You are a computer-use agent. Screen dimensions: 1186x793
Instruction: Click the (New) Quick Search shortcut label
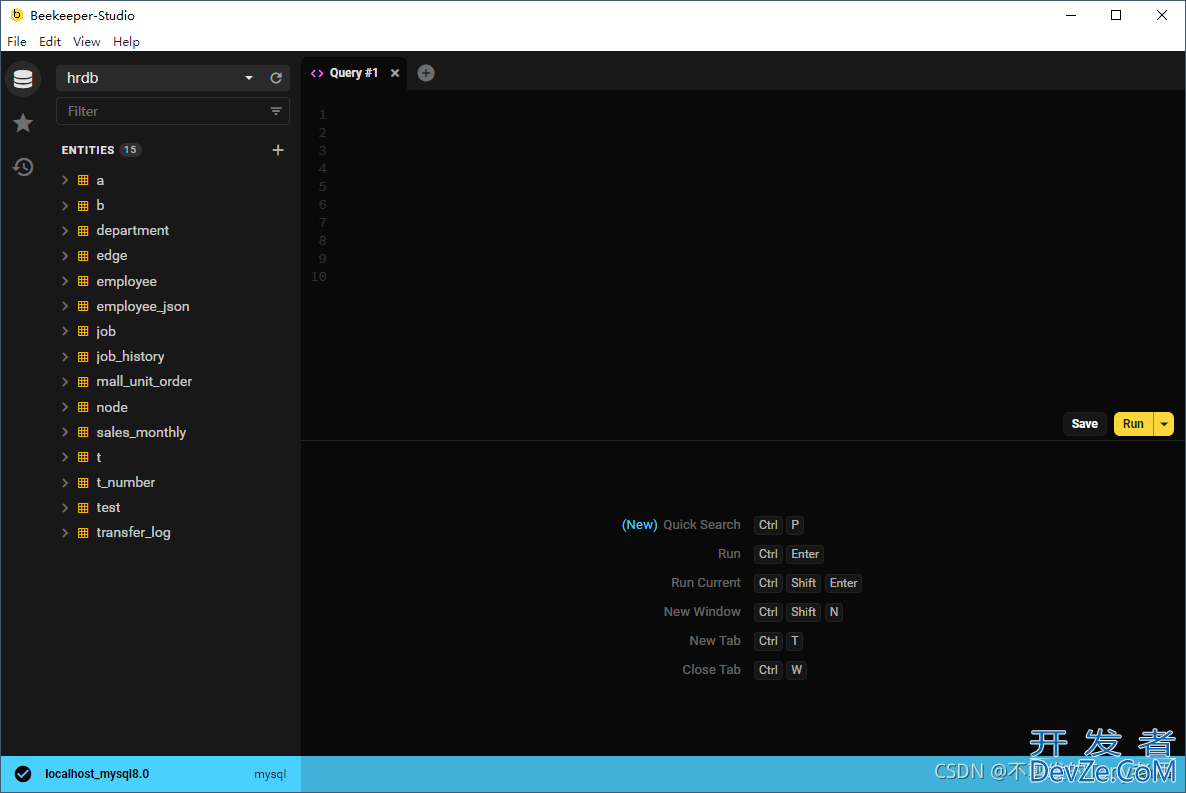[681, 524]
